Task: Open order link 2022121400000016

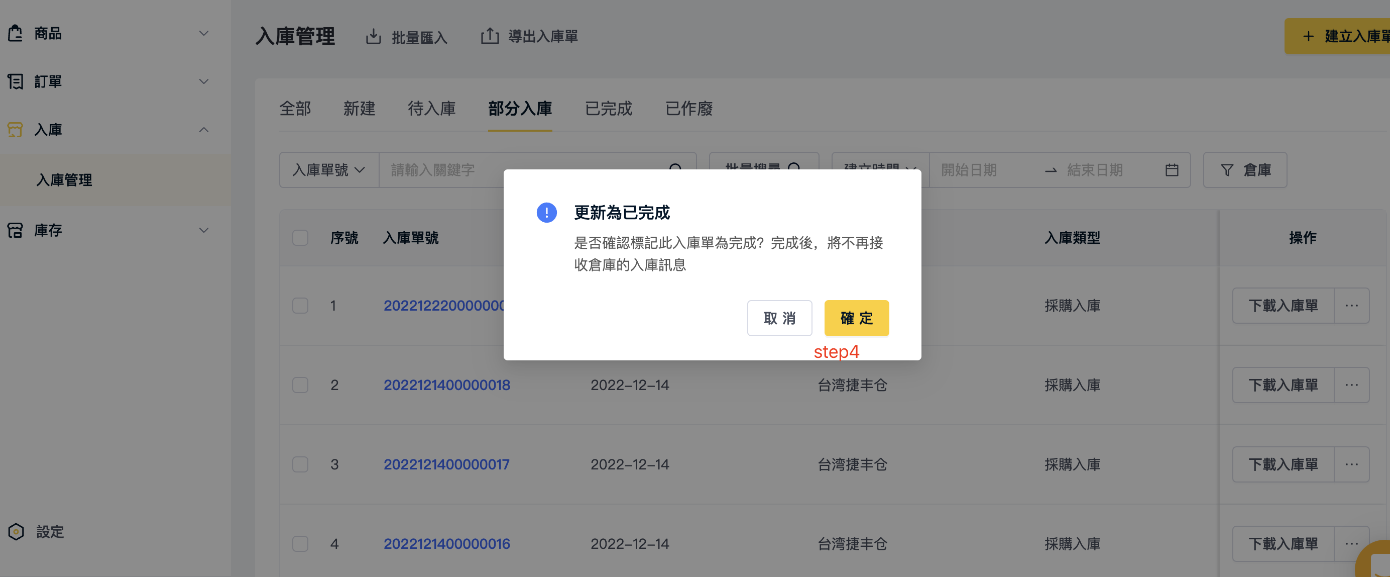Action: click(x=447, y=545)
